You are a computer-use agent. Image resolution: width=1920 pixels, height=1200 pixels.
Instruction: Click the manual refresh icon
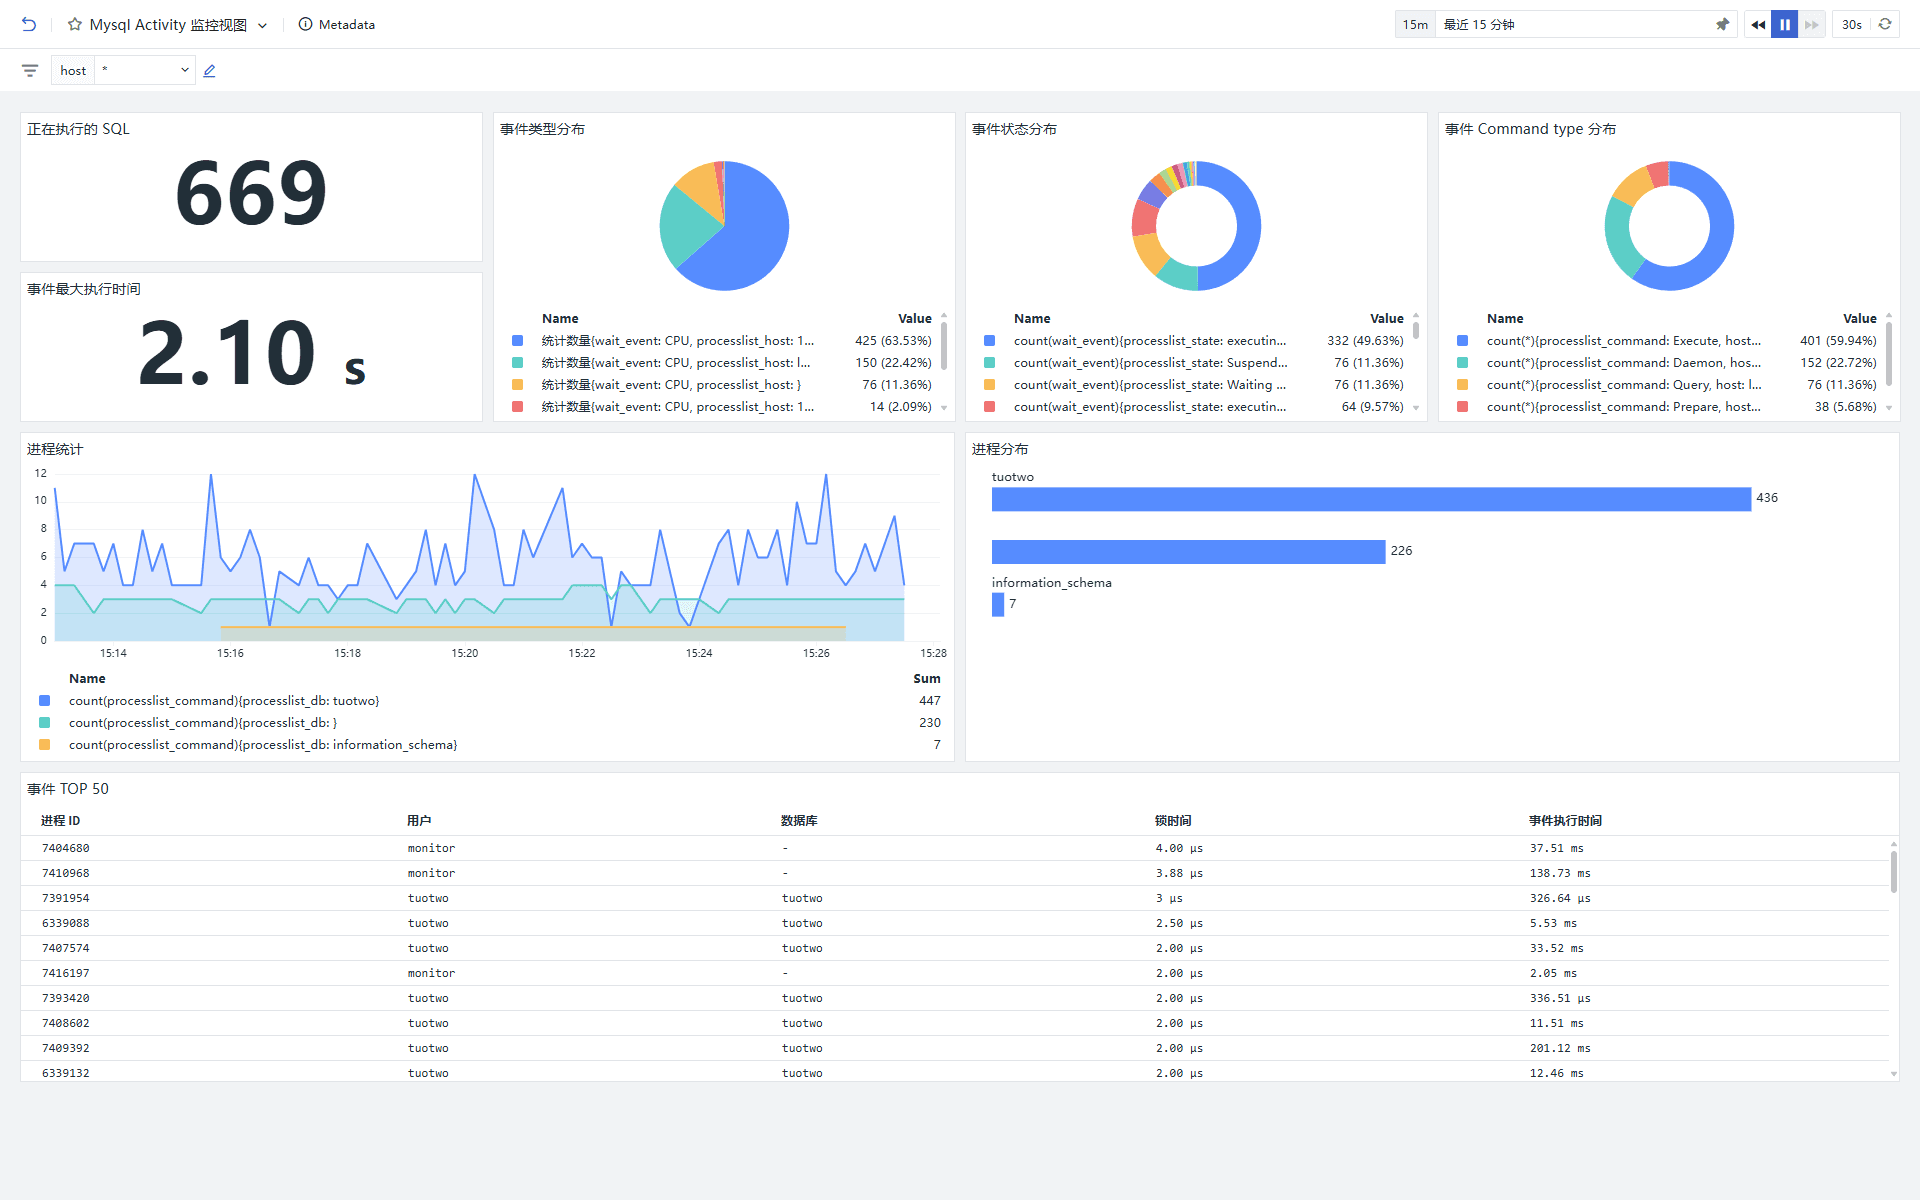click(1885, 24)
